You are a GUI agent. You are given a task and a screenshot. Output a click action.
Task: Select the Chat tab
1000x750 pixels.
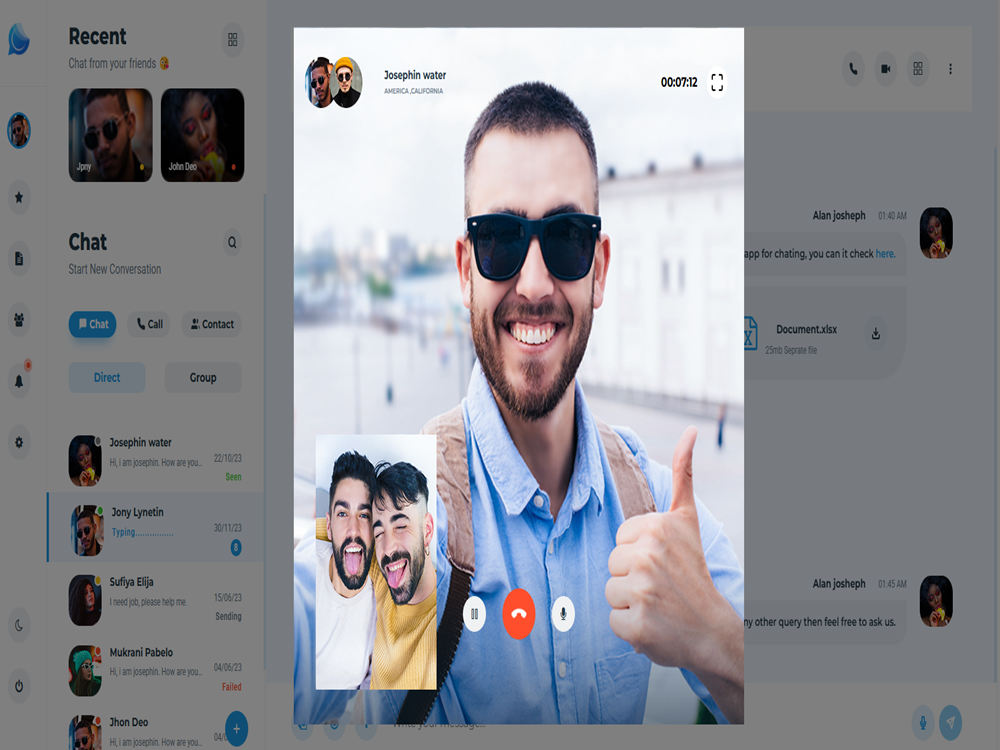coord(92,324)
